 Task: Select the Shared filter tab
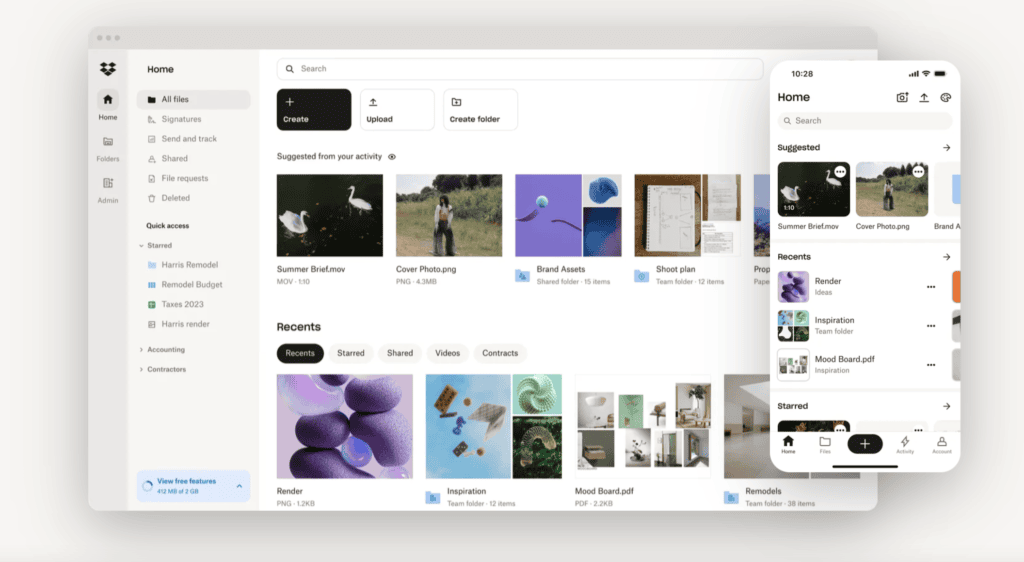point(400,353)
